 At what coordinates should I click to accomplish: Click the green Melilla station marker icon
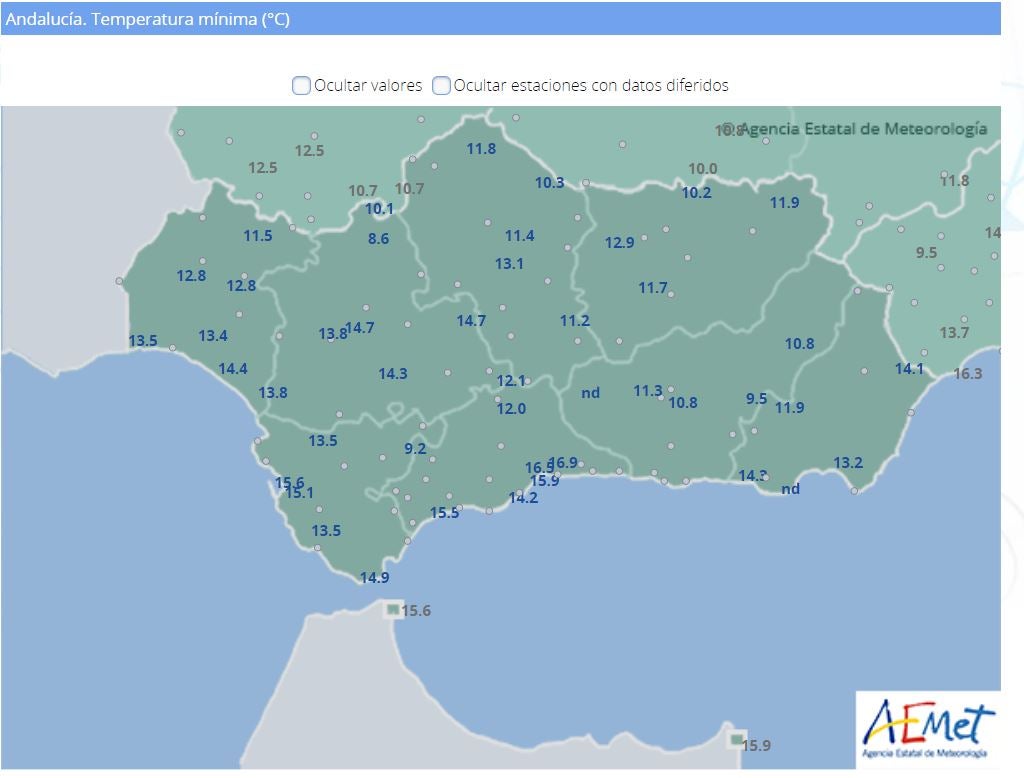point(737,740)
